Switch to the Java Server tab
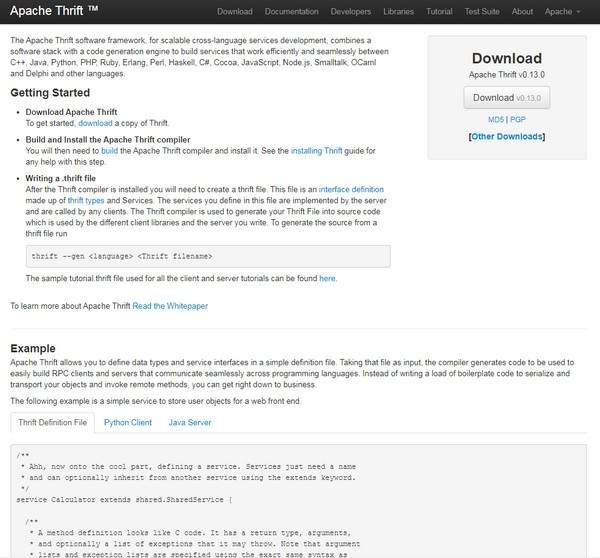This screenshot has height=558, width=600. tap(189, 423)
